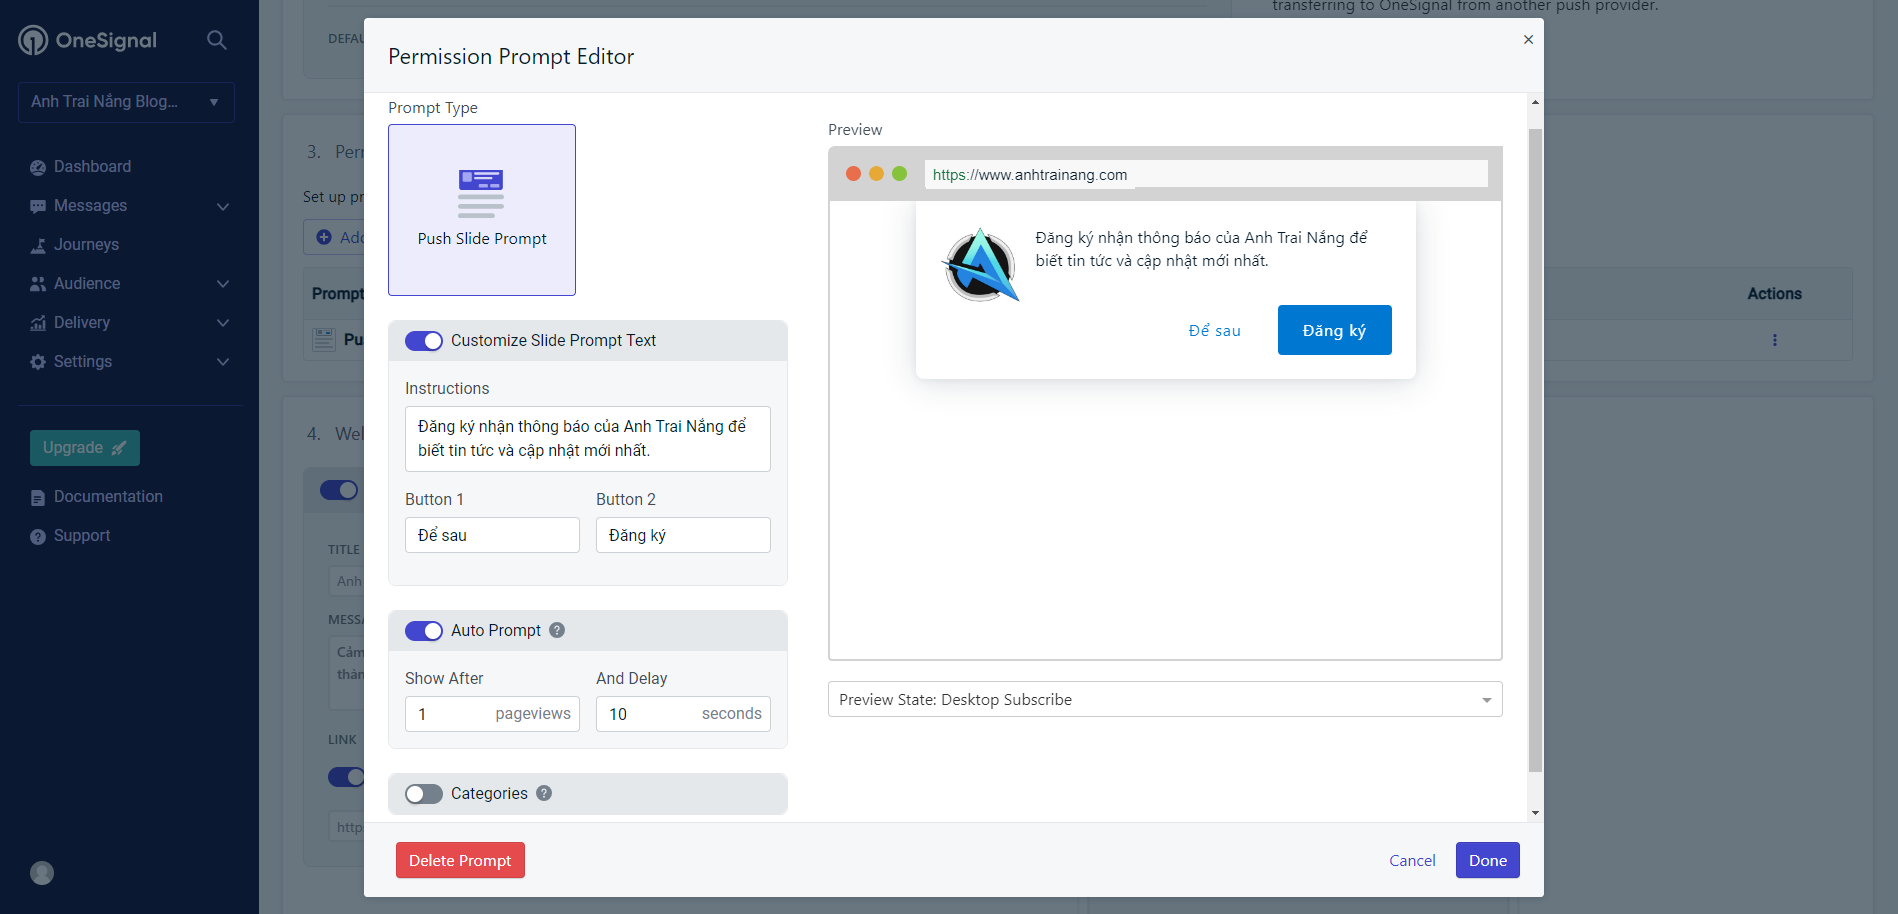
Task: Click the Messages chat icon
Action: 38,206
